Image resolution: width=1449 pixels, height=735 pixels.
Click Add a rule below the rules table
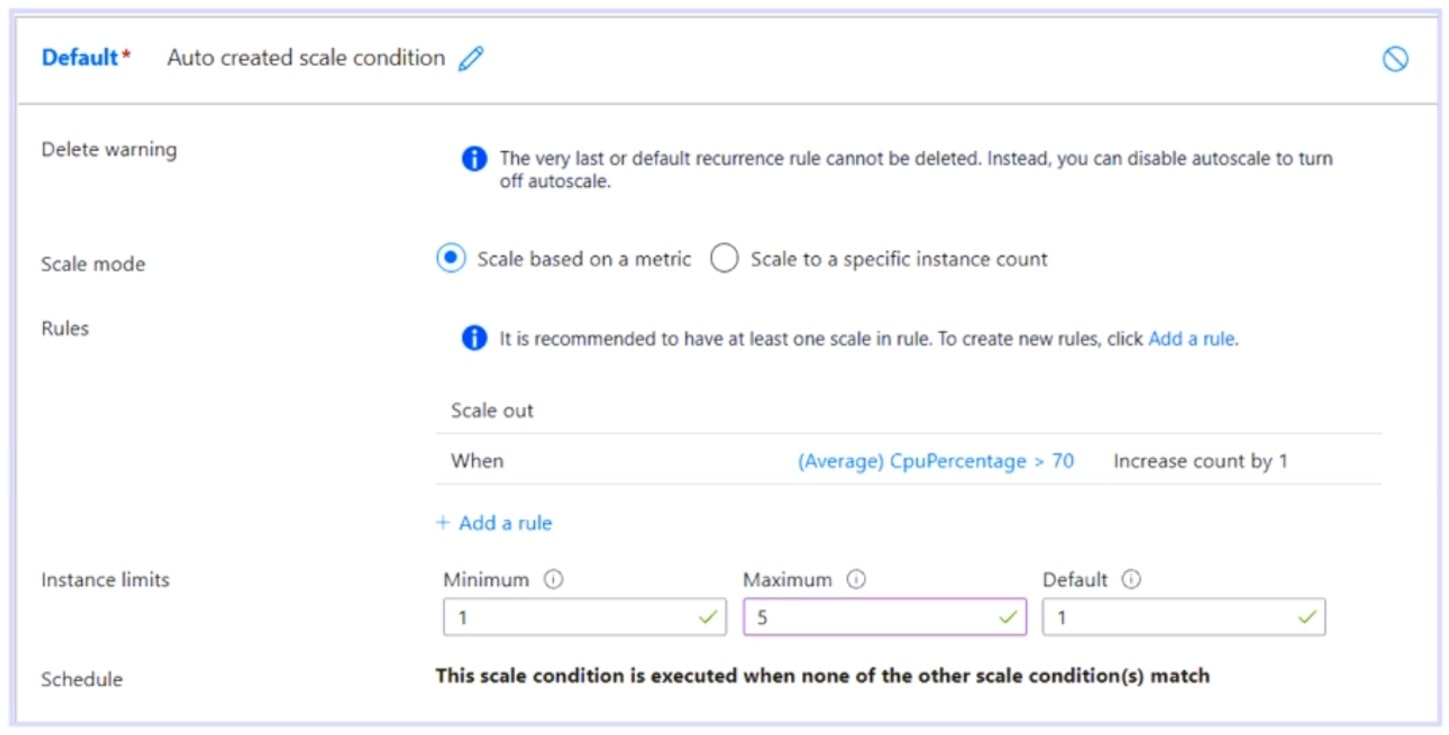(x=506, y=522)
